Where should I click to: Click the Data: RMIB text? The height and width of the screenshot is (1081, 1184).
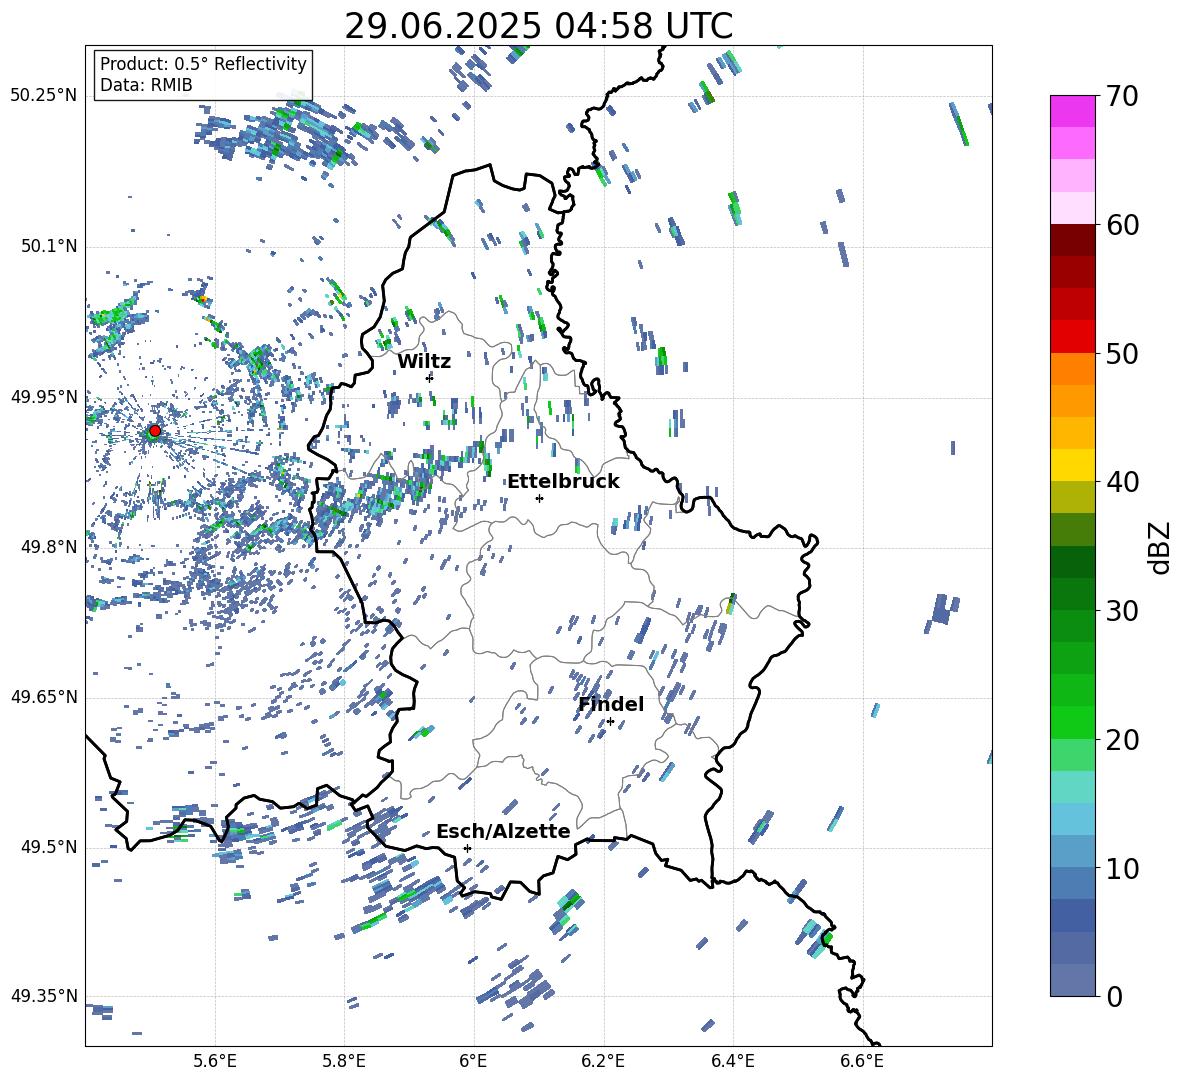pyautogui.click(x=146, y=85)
